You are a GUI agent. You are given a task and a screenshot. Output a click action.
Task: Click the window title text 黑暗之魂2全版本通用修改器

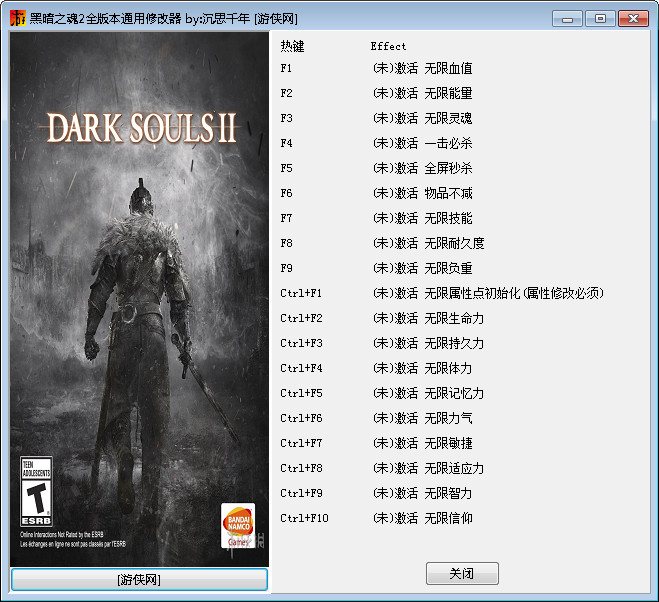point(105,19)
